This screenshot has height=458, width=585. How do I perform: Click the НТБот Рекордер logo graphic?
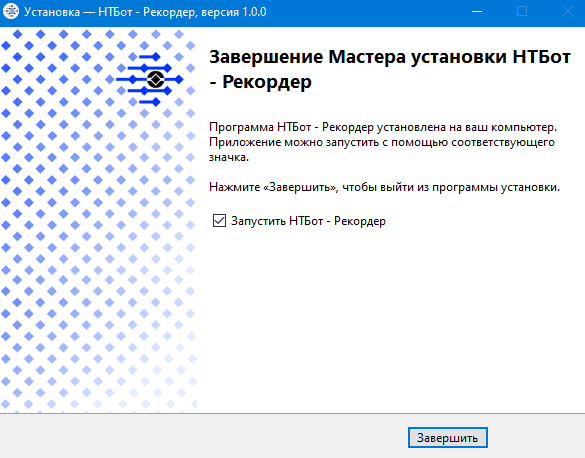click(150, 79)
